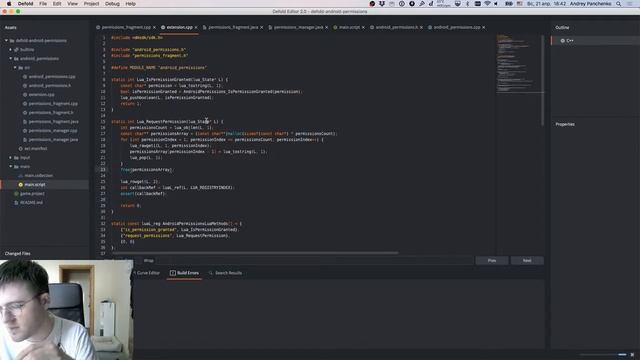Open the View menu

[72, 4]
